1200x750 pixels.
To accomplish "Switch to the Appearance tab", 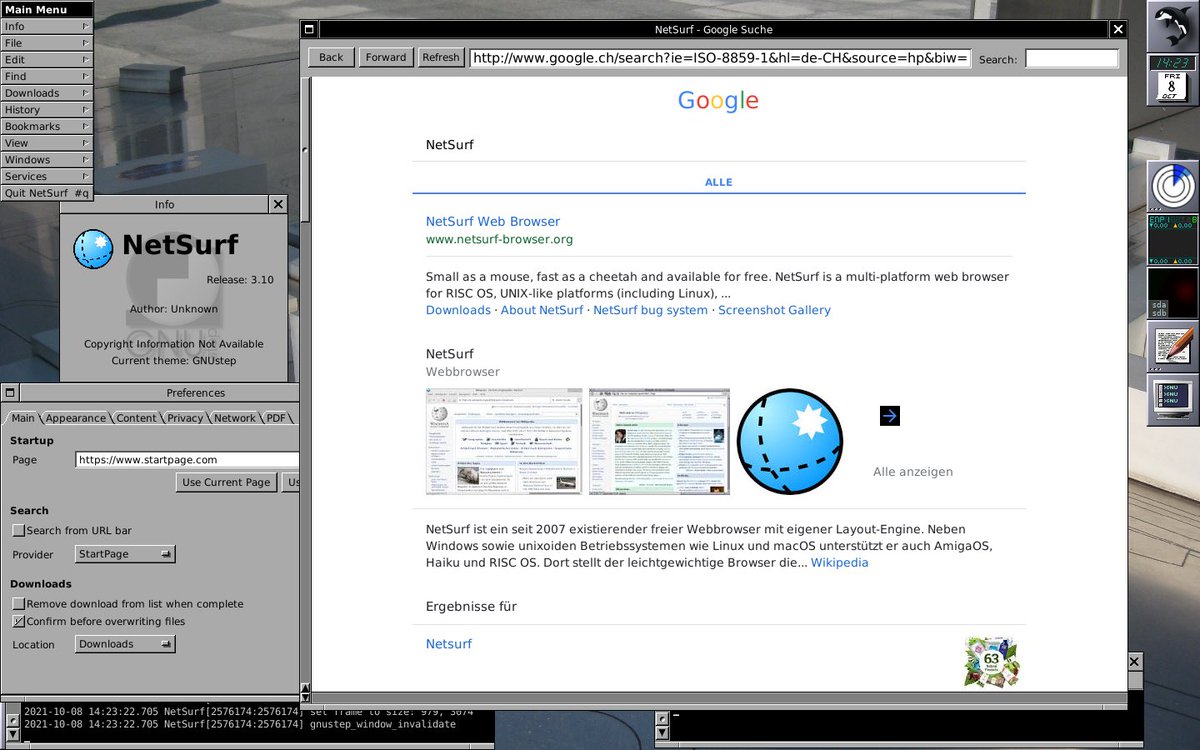I will click(75, 418).
